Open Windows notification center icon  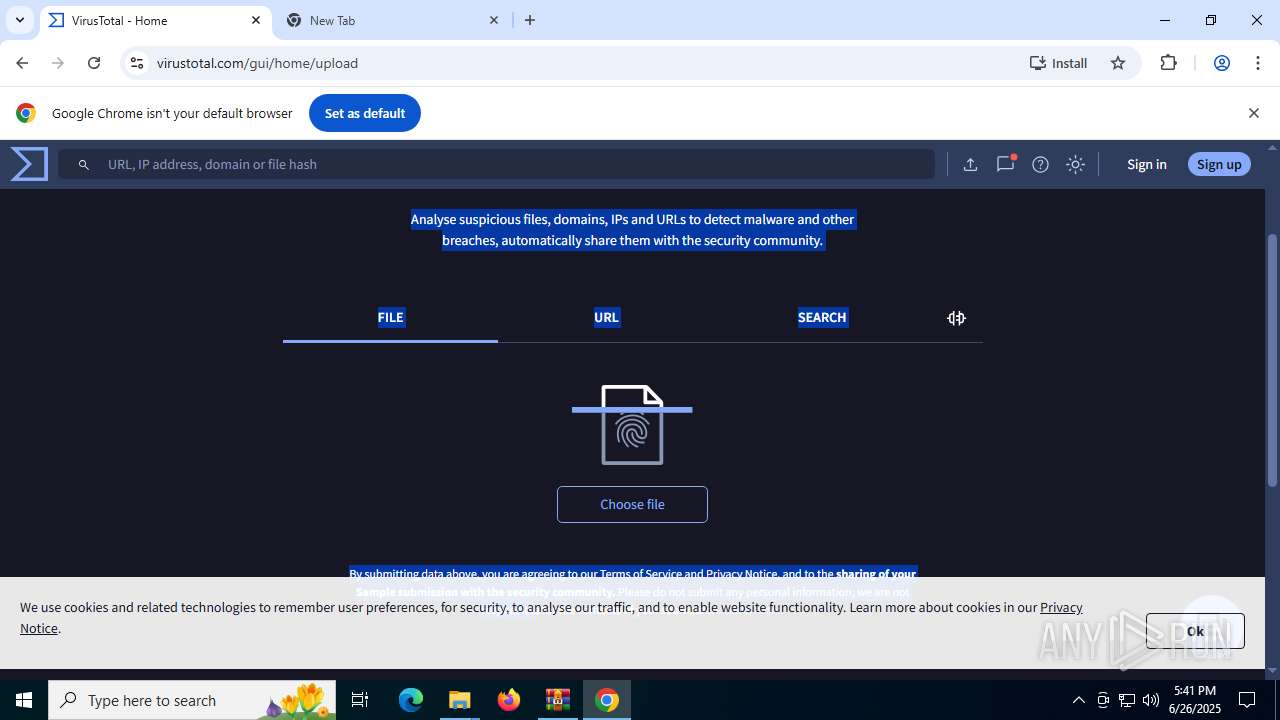pyautogui.click(x=1247, y=700)
